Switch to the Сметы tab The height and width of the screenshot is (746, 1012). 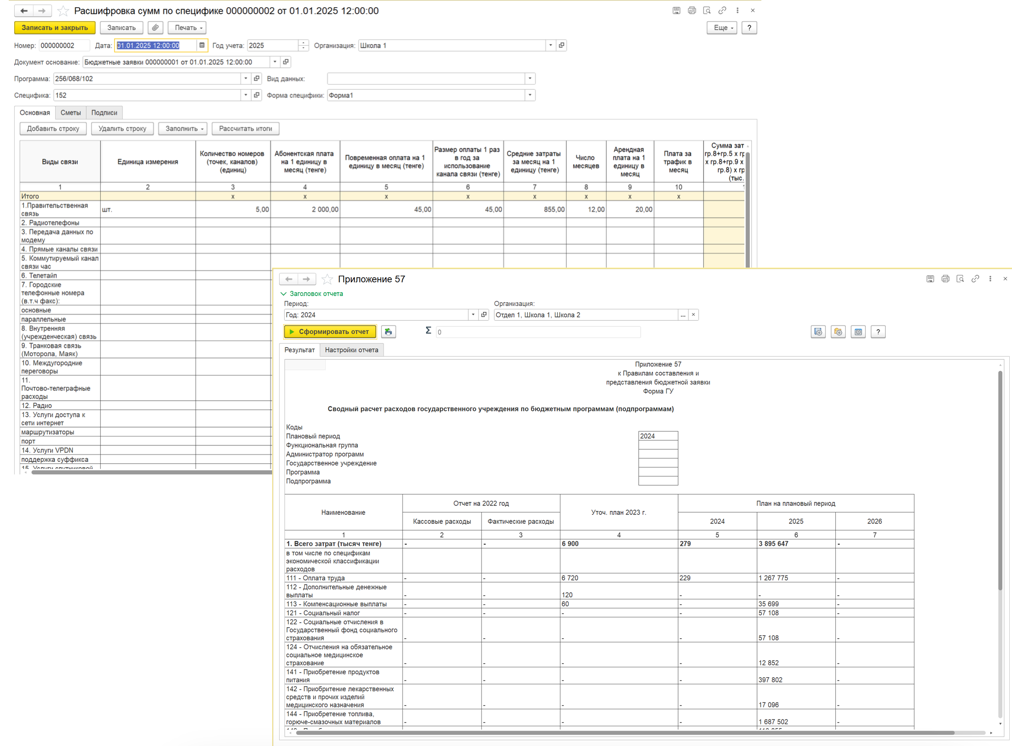point(71,112)
